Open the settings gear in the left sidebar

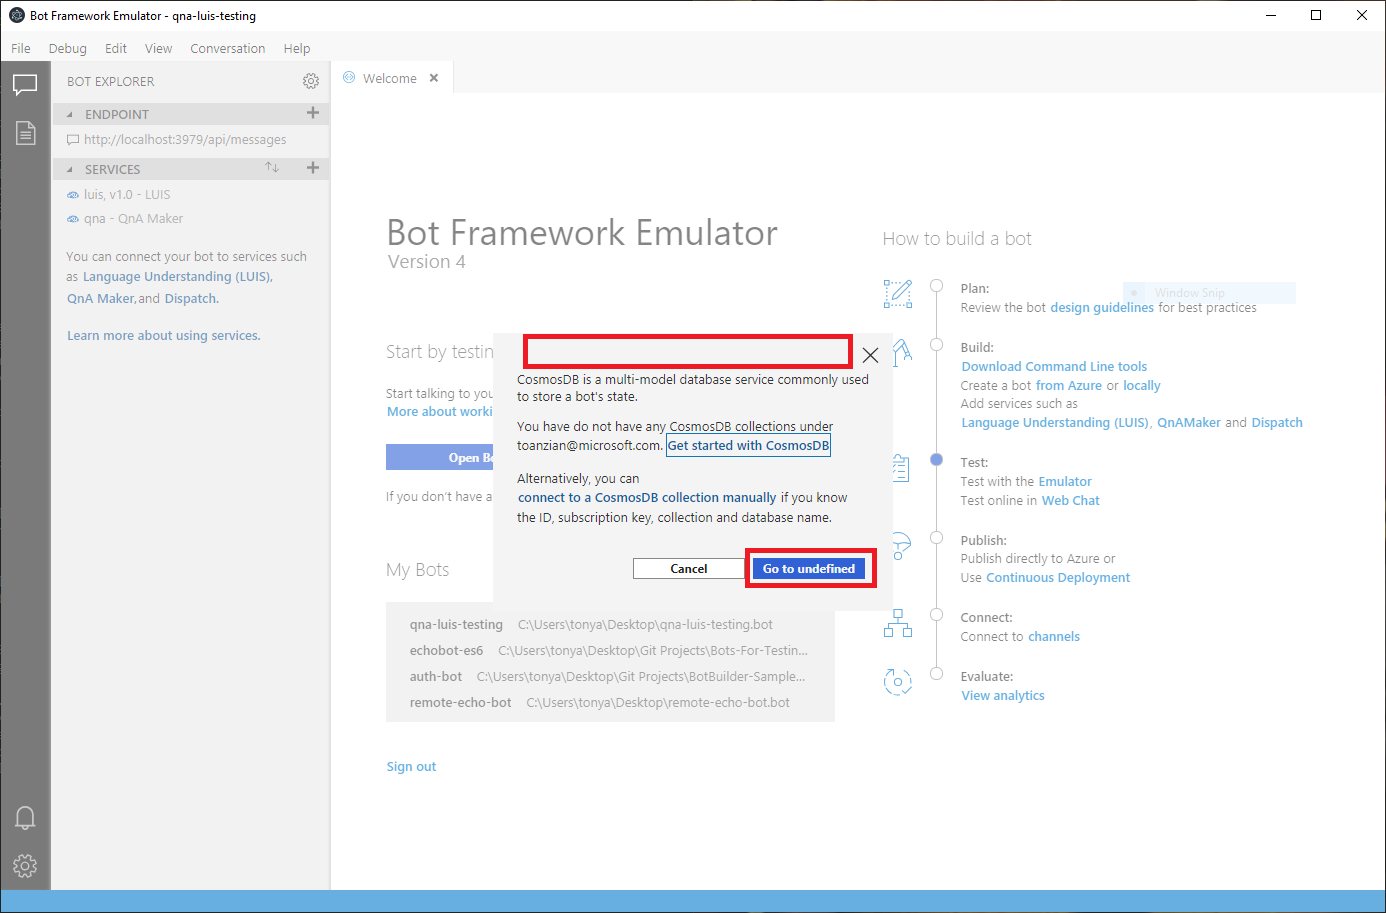click(x=25, y=866)
